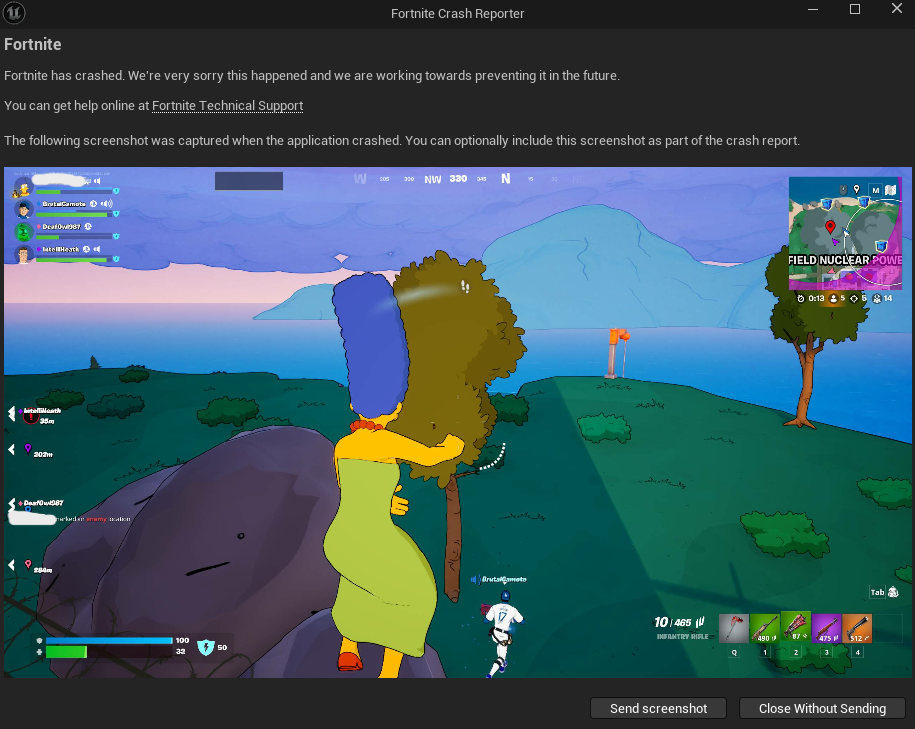Image resolution: width=915 pixels, height=729 pixels.
Task: Click the folded map icon on minimap
Action: 890,190
